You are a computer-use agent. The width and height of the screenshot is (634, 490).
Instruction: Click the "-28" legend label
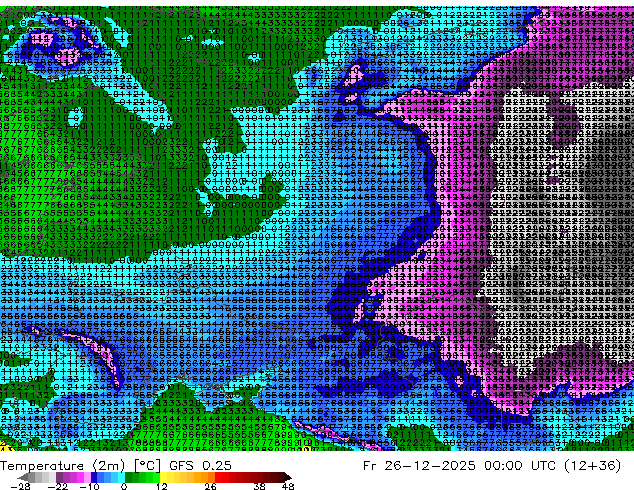pos(20,486)
